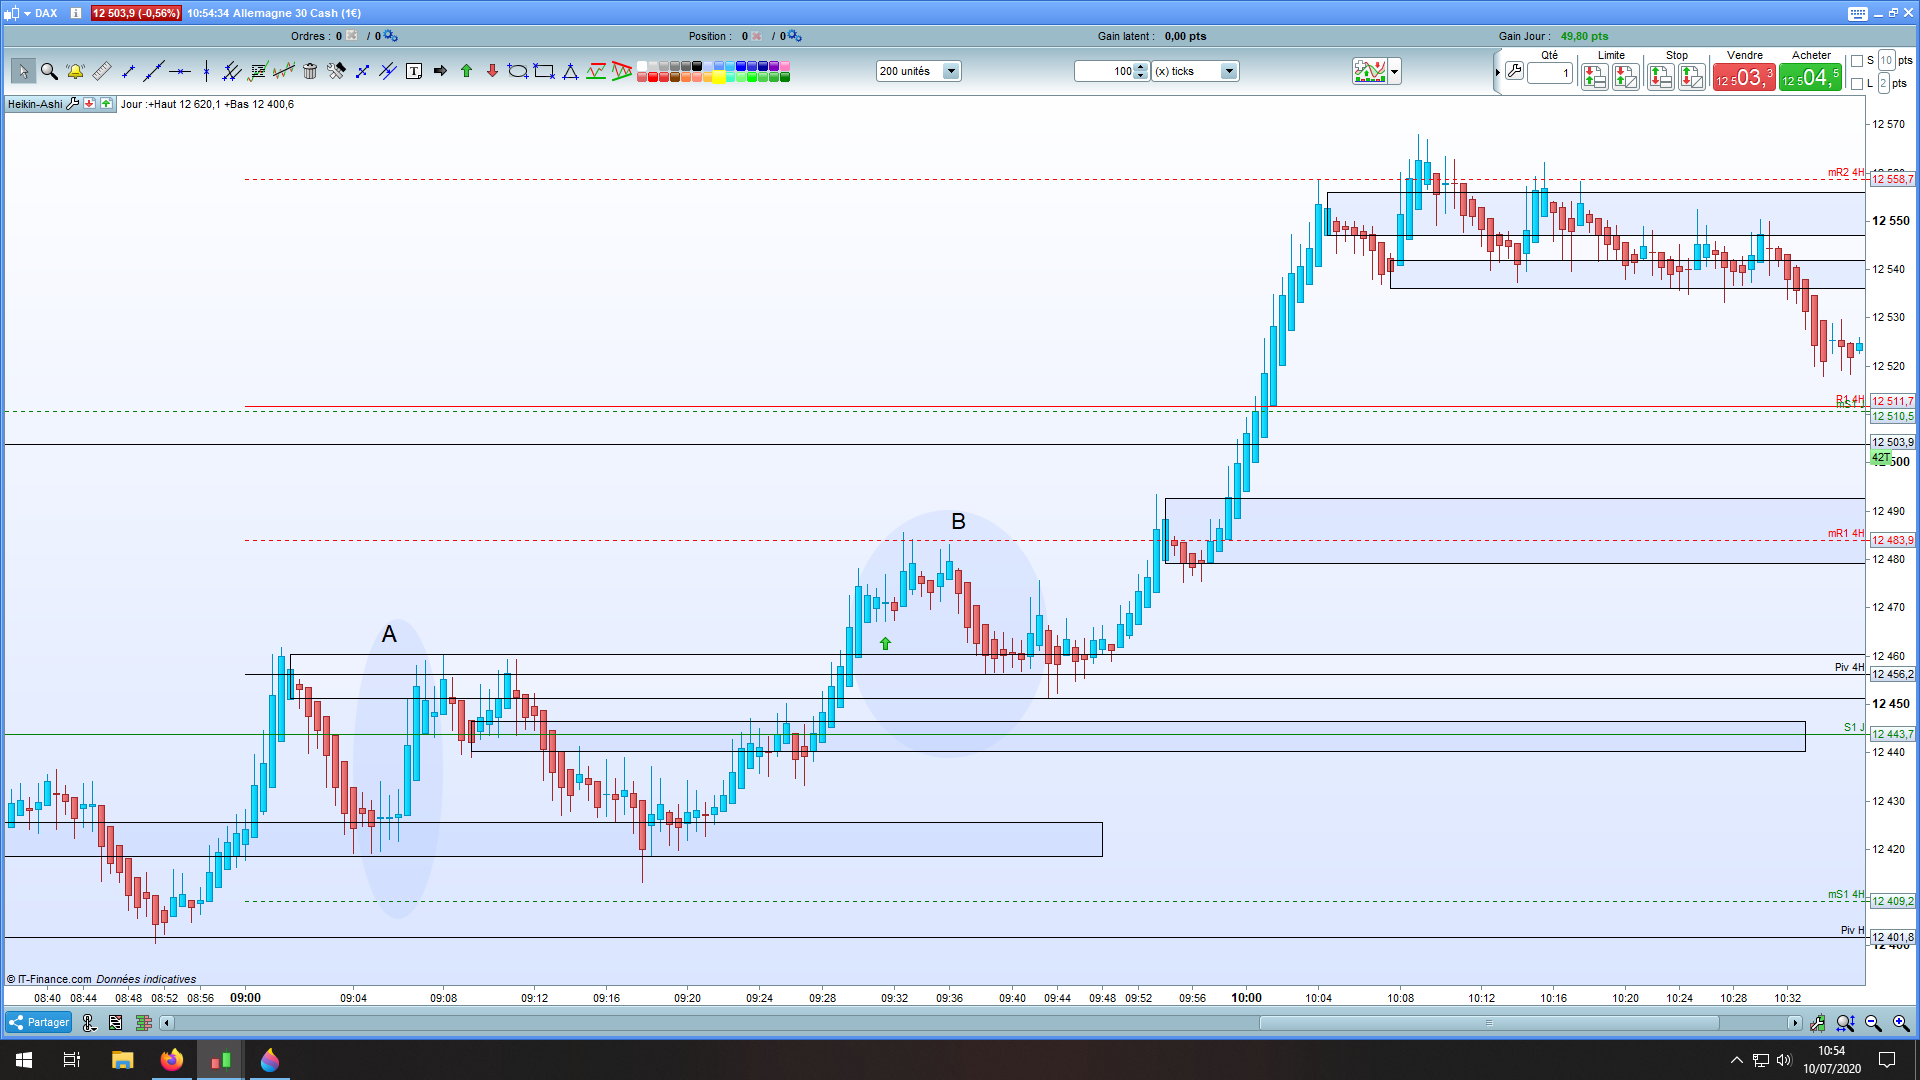Click the Vendre sell price button
Viewport: 1920px width, 1080px height.
tap(1744, 78)
